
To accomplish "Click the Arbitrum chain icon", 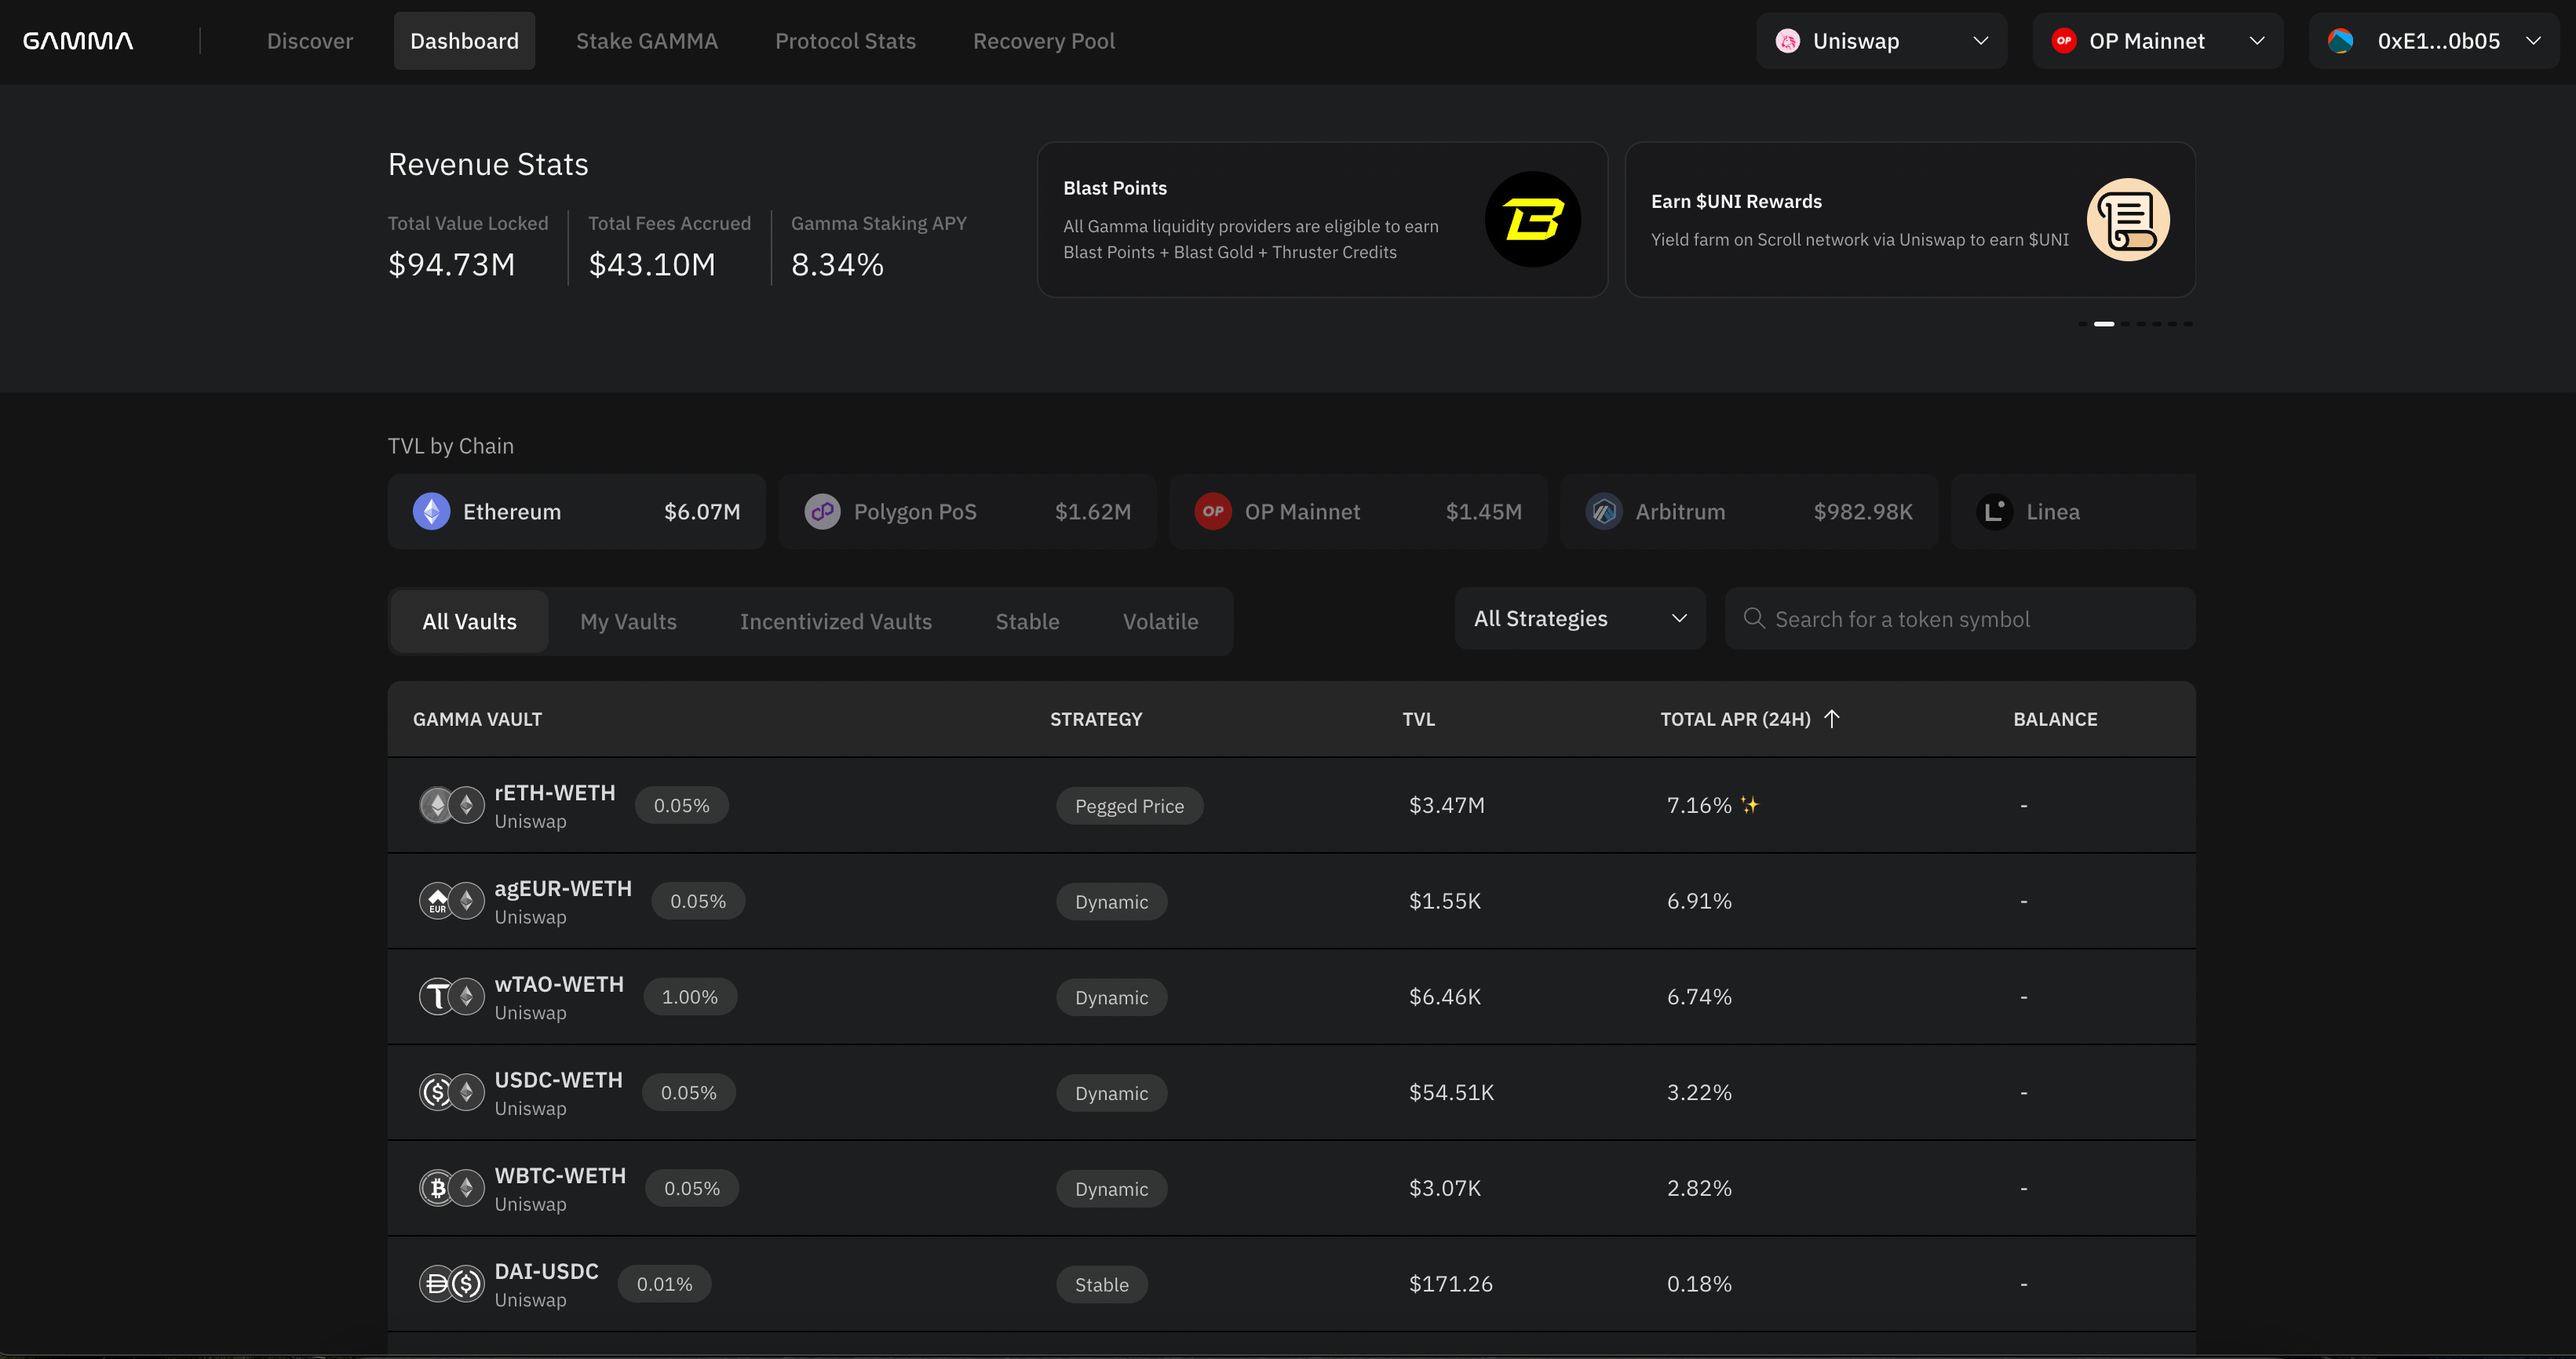I will tap(1603, 512).
